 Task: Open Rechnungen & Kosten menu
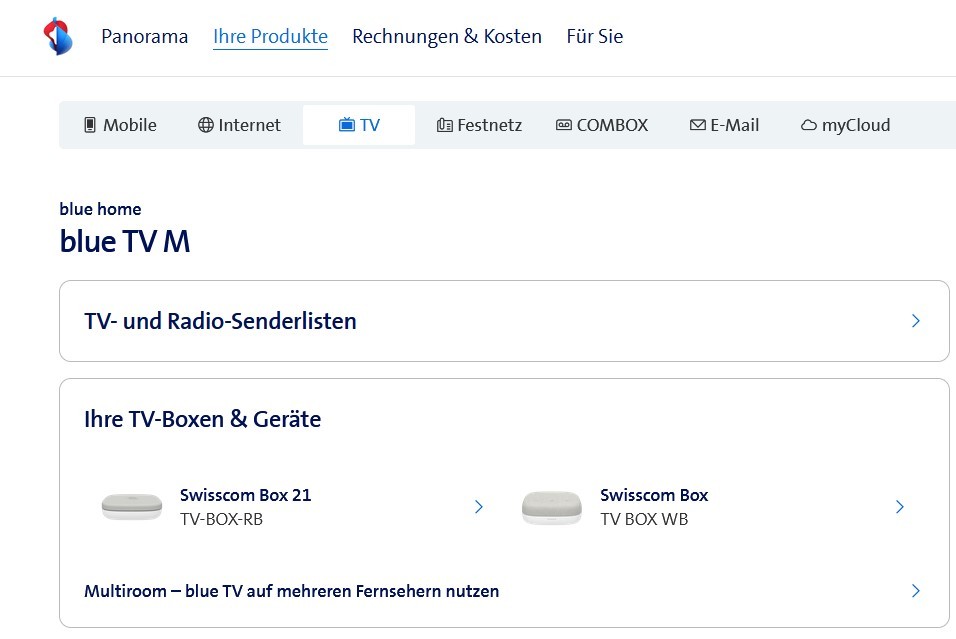click(447, 37)
